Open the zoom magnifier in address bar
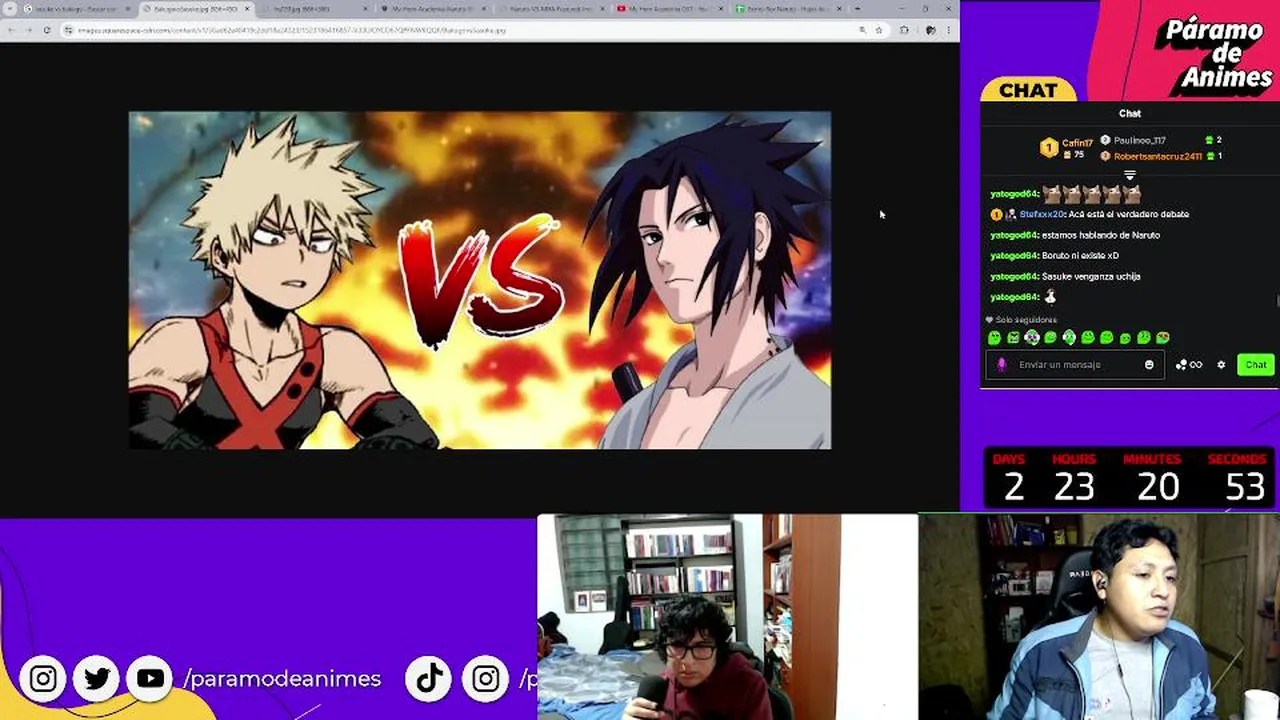Image resolution: width=1280 pixels, height=720 pixels. (862, 30)
